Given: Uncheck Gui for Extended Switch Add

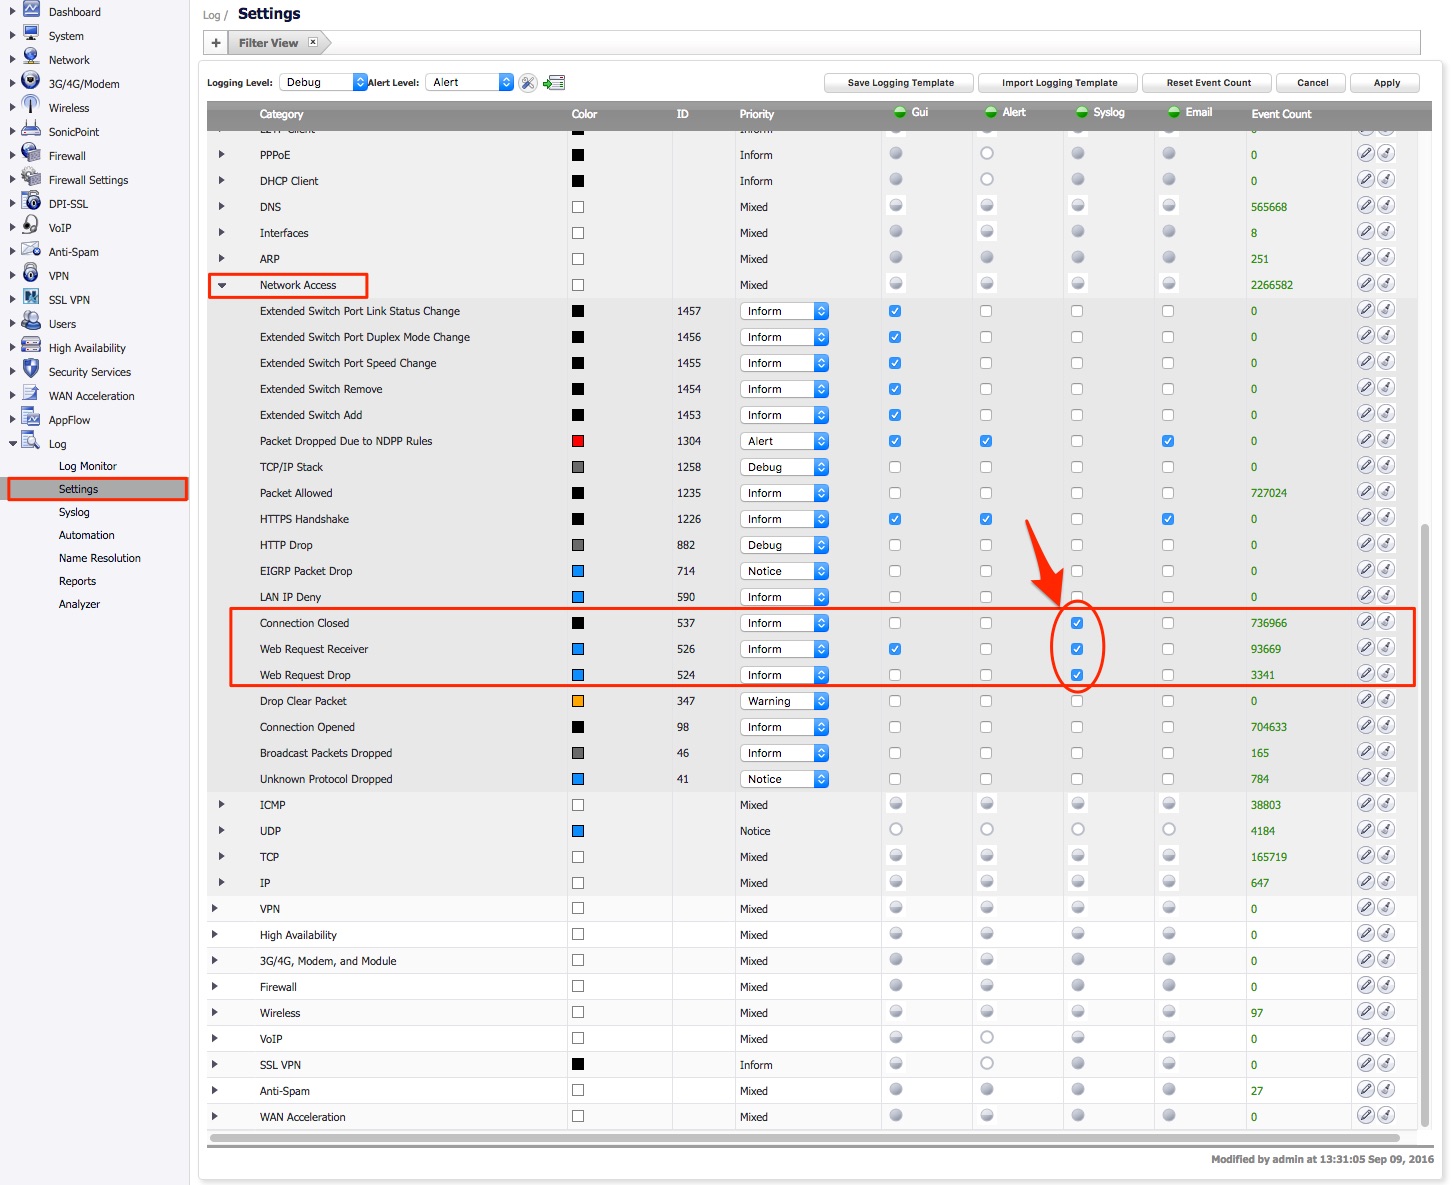Looking at the screenshot, I should 895,415.
